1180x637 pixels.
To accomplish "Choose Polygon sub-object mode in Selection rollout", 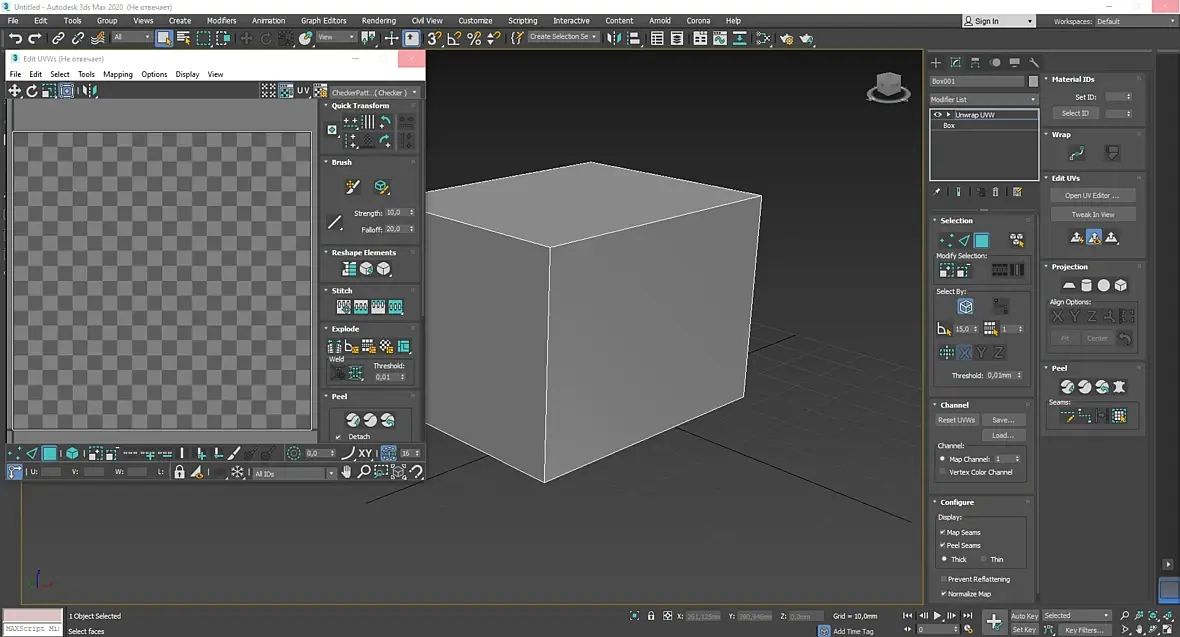I will [982, 240].
